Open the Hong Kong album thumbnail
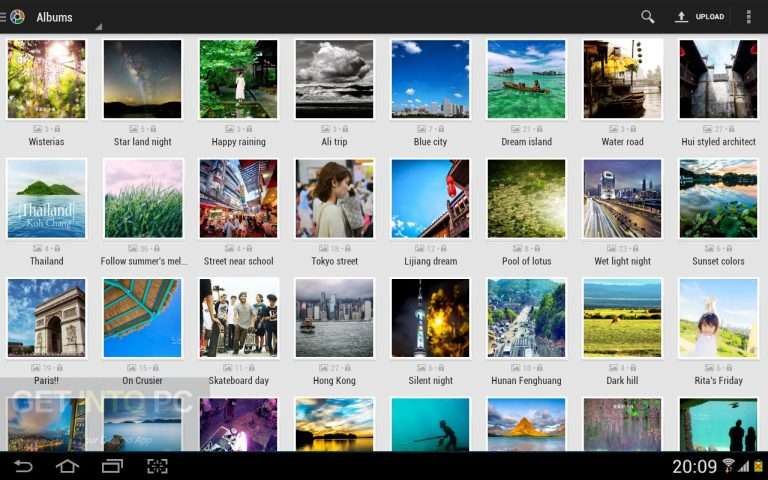The image size is (768, 480). [335, 318]
